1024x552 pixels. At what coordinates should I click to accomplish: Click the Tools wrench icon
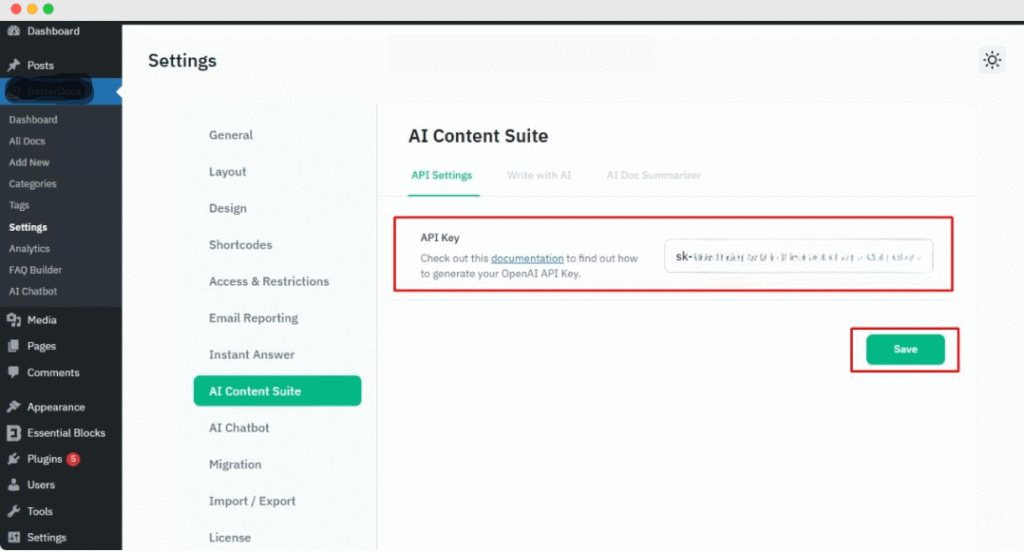pos(14,511)
